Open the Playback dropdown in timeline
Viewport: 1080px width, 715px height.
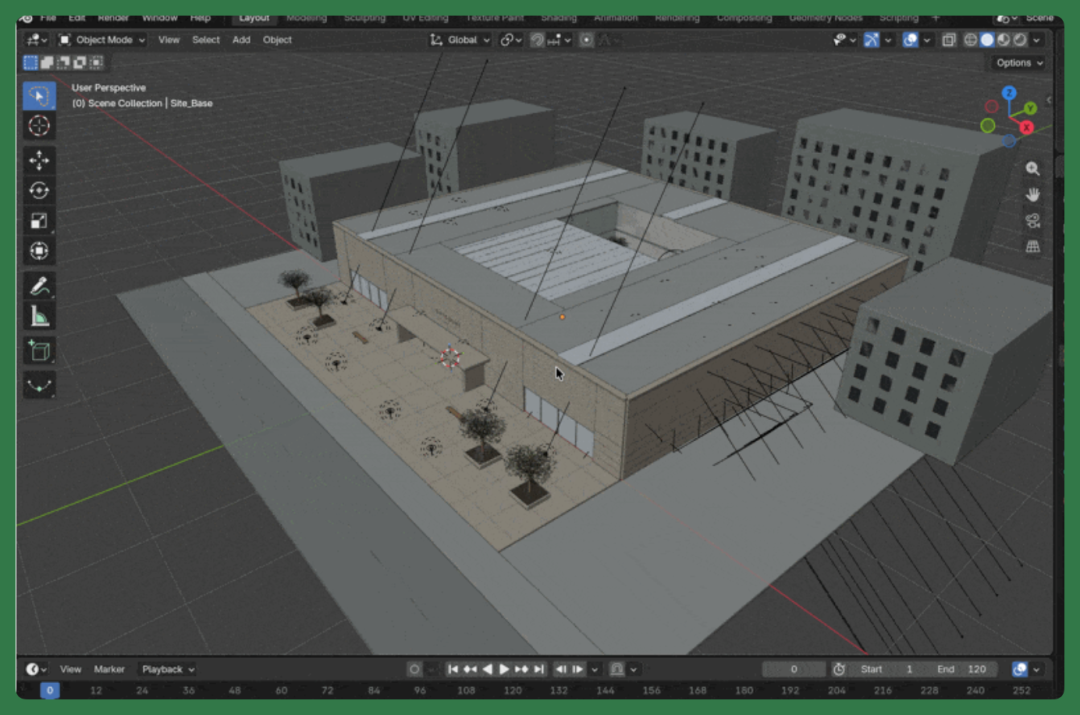click(x=167, y=670)
